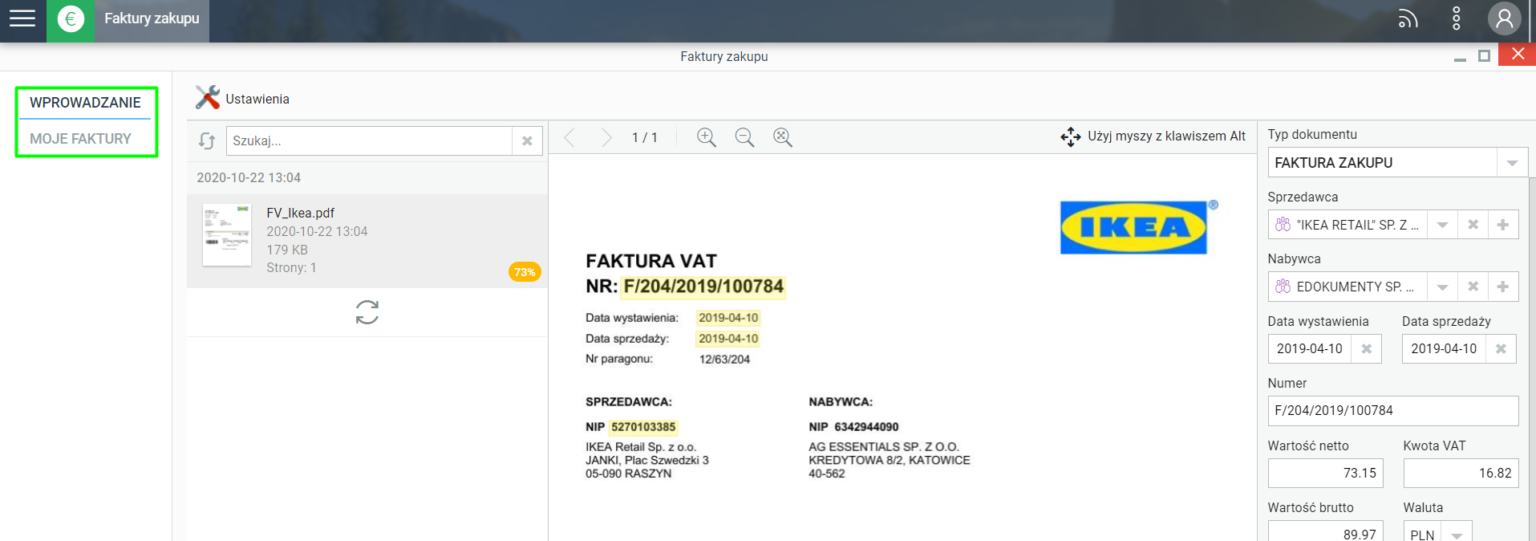This screenshot has width=1536, height=541.
Task: Click the green euro module icon
Action: (70, 19)
